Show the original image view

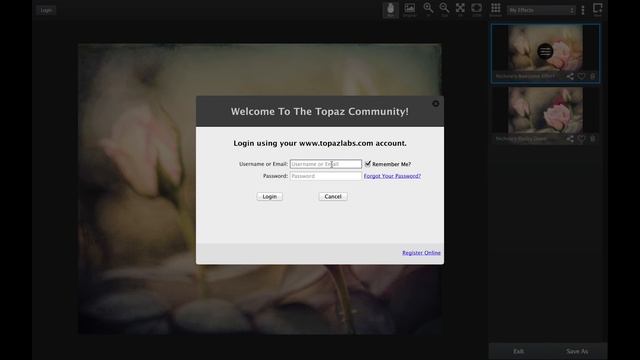(409, 10)
